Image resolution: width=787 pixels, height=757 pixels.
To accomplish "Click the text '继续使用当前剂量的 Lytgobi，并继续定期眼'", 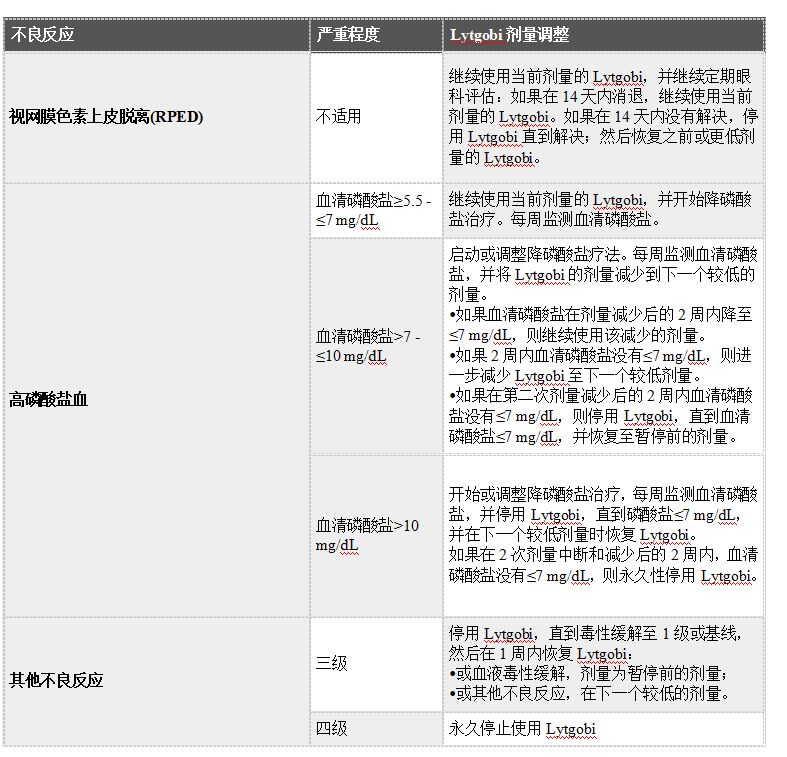I will point(600,76).
